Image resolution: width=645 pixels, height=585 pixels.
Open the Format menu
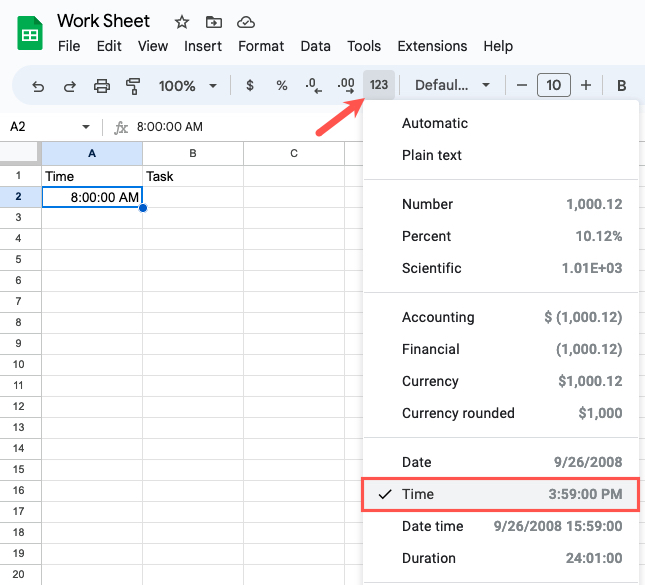point(259,46)
